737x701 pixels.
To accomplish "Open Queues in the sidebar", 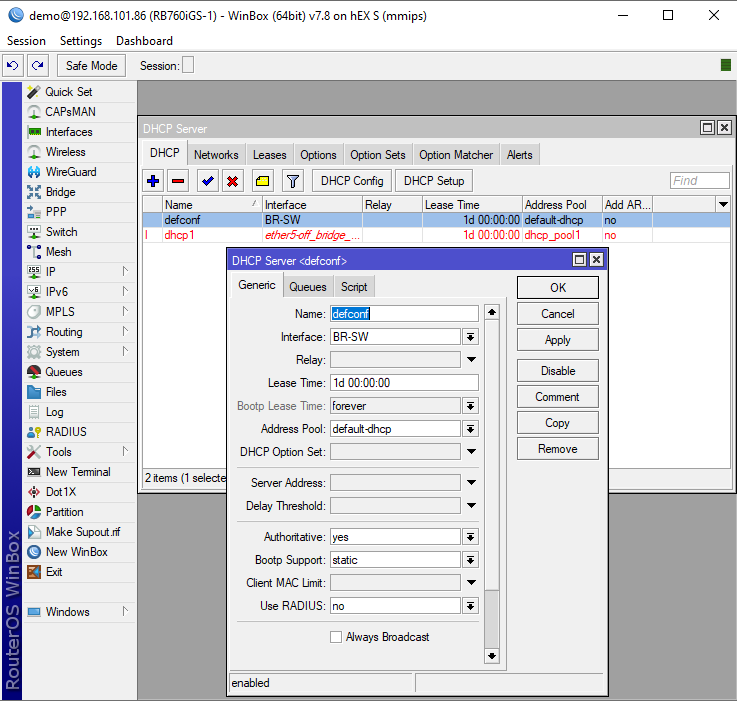I will [x=79, y=372].
